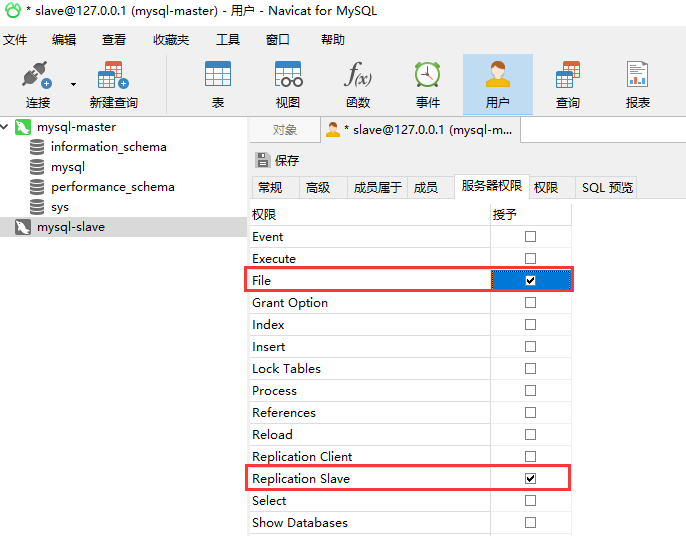The image size is (686, 536).
Task: Enable the Index privilege checkbox
Action: tap(530, 325)
